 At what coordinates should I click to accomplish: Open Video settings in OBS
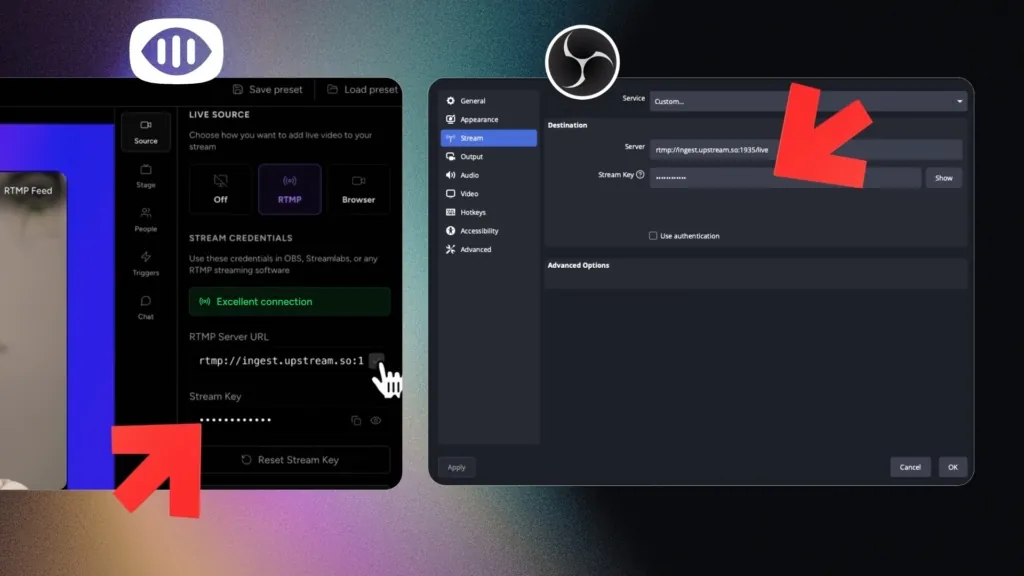coord(488,194)
